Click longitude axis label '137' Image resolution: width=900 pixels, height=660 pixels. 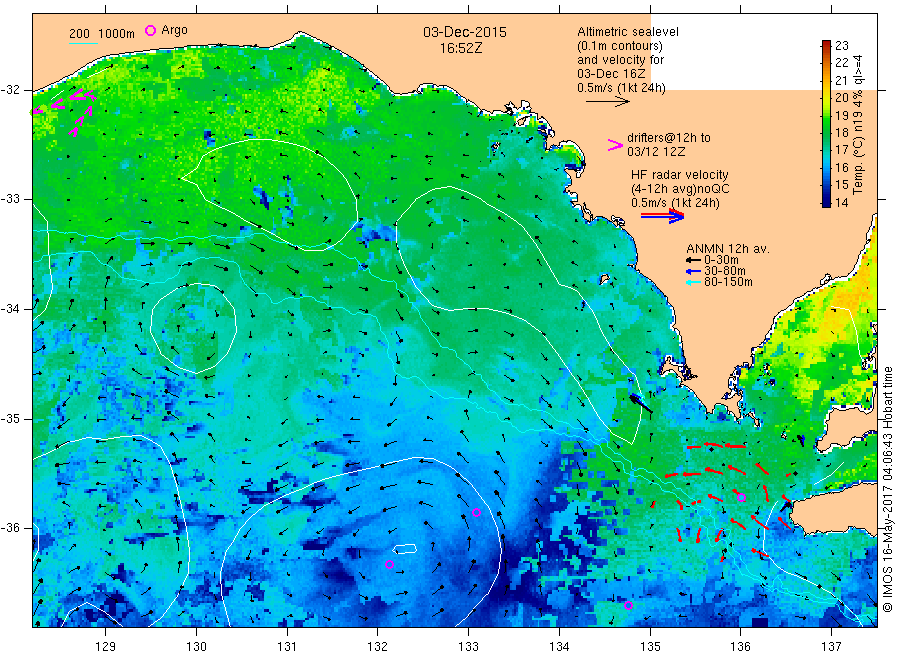(832, 647)
